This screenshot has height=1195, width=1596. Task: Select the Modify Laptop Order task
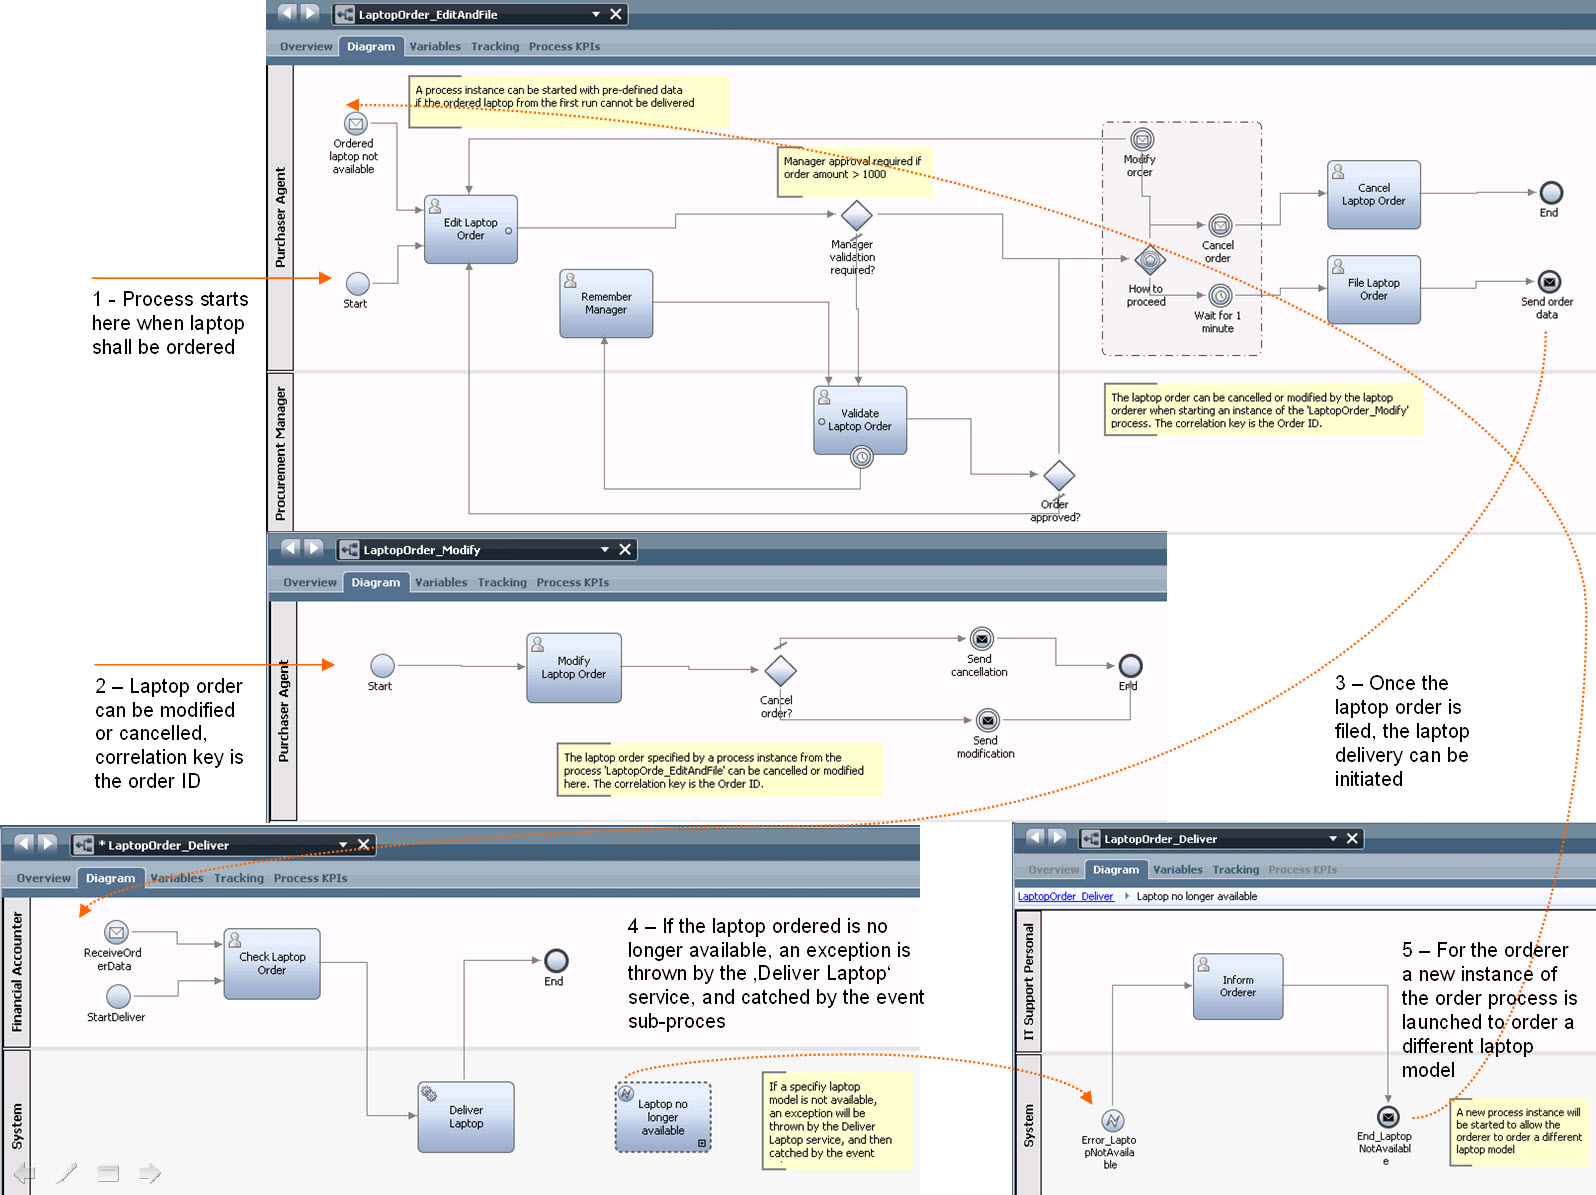tap(574, 668)
